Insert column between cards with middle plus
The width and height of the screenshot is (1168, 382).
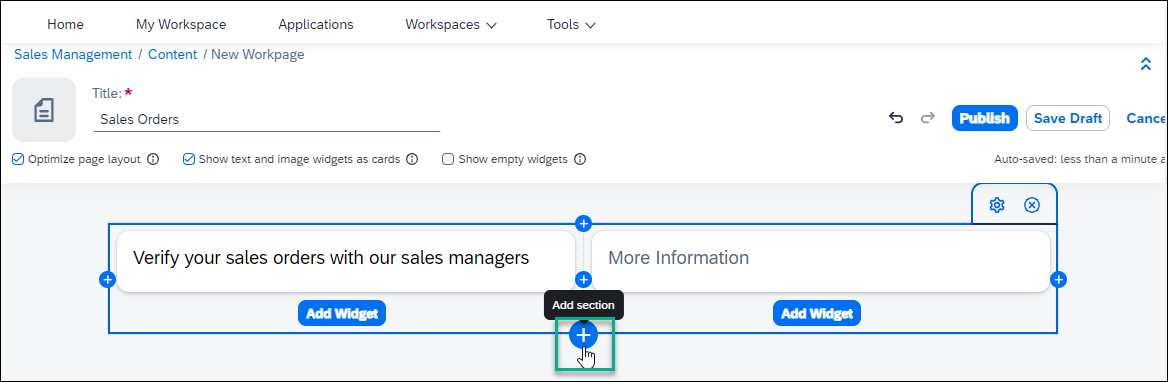click(583, 279)
